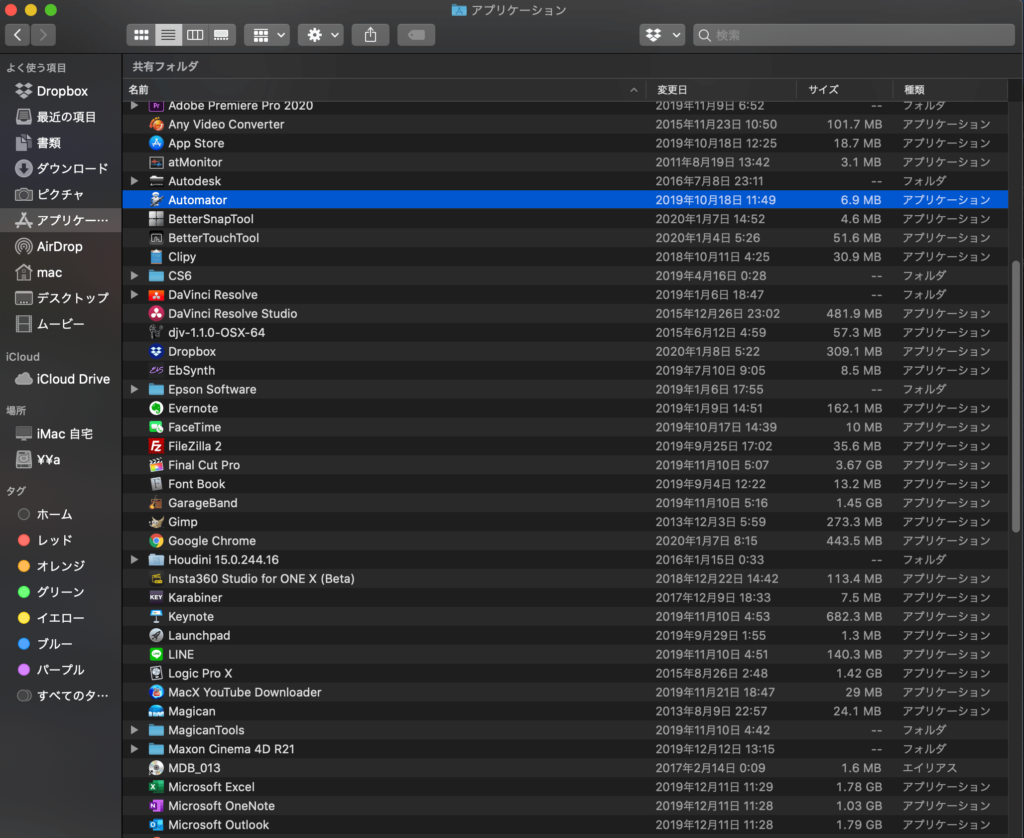1024x838 pixels.
Task: Go back with the back arrow
Action: click(18, 35)
